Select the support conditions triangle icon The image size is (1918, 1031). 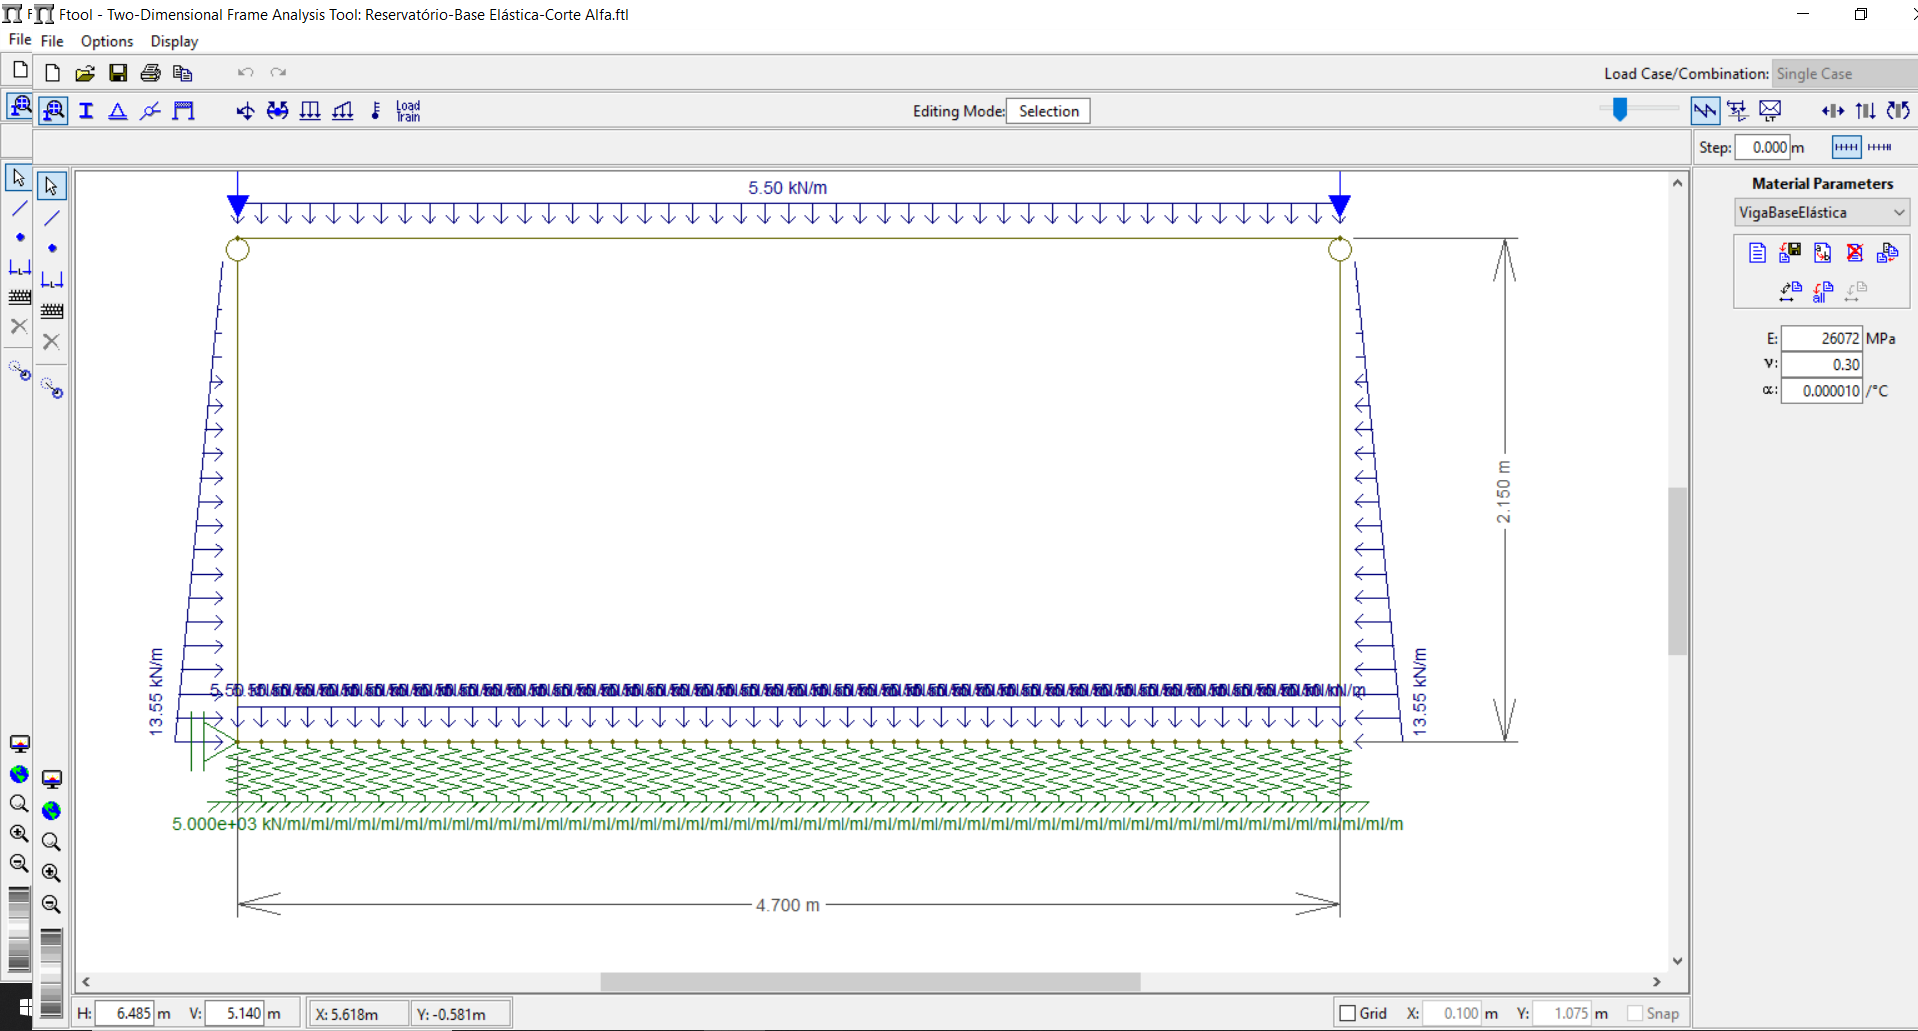click(118, 111)
